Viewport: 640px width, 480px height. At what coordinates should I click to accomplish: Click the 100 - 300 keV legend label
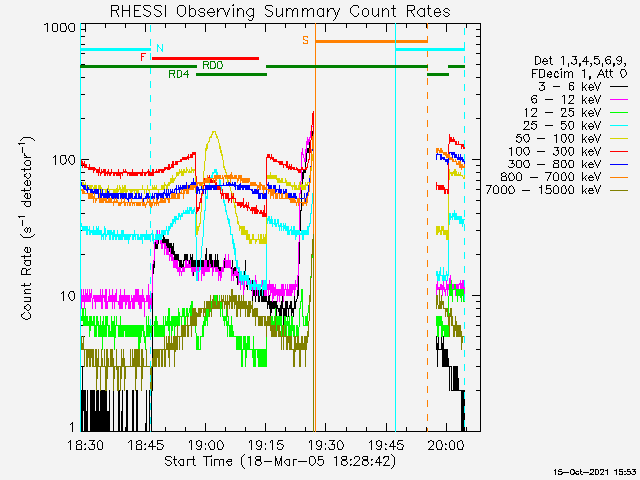pos(555,151)
